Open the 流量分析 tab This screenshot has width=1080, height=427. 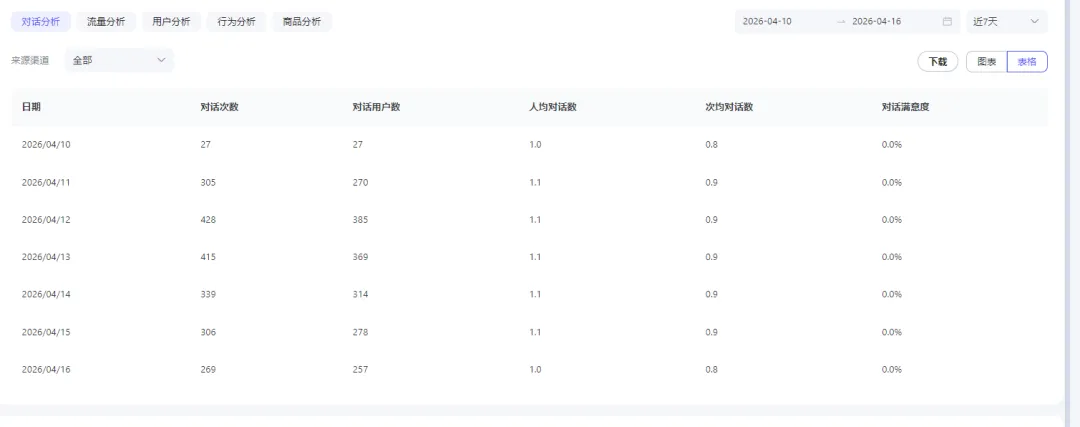pyautogui.click(x=106, y=21)
